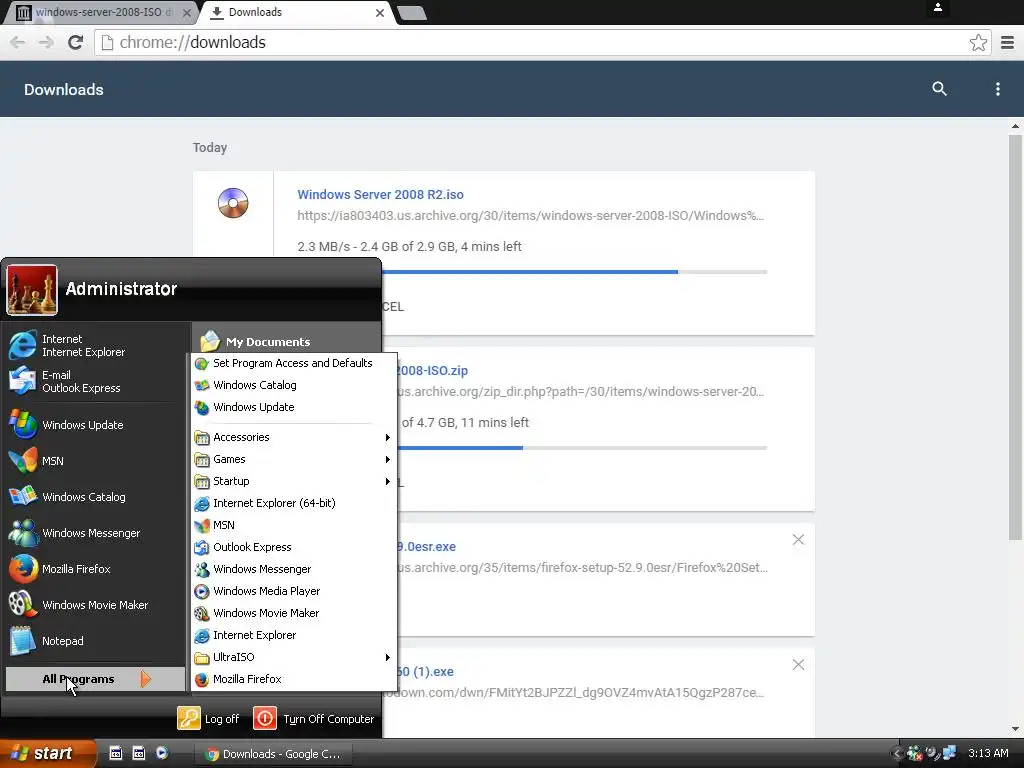Click the Chrome forward arrow
The height and width of the screenshot is (768, 1024).
coord(46,42)
